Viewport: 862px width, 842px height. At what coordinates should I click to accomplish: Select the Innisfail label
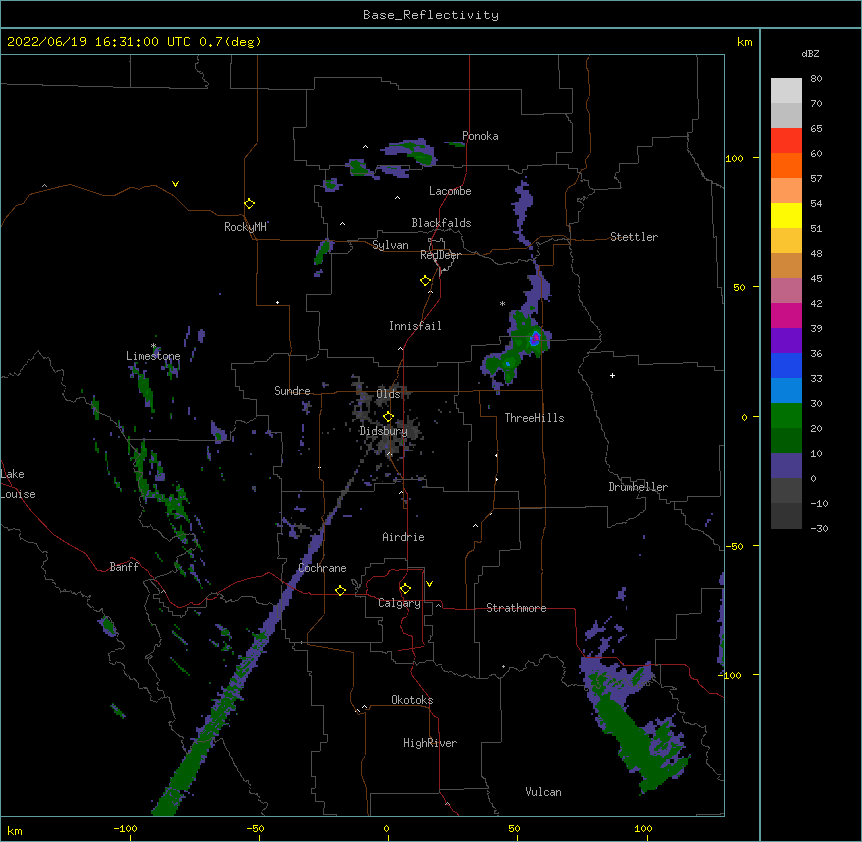coord(415,326)
